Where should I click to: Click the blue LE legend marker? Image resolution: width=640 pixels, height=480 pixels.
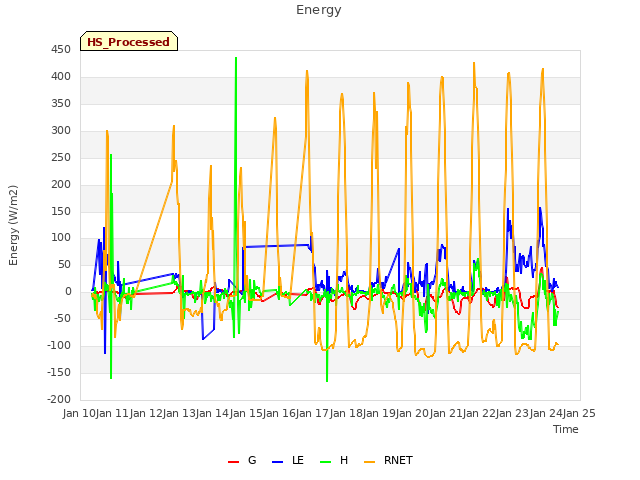(x=277, y=462)
